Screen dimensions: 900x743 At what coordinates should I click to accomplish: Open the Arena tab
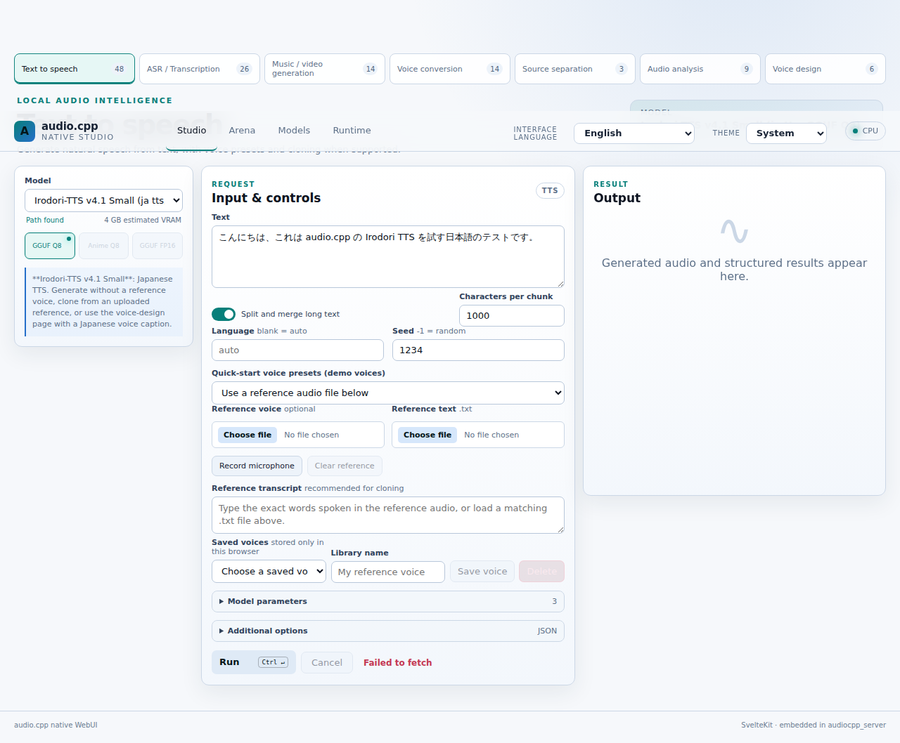click(x=242, y=130)
